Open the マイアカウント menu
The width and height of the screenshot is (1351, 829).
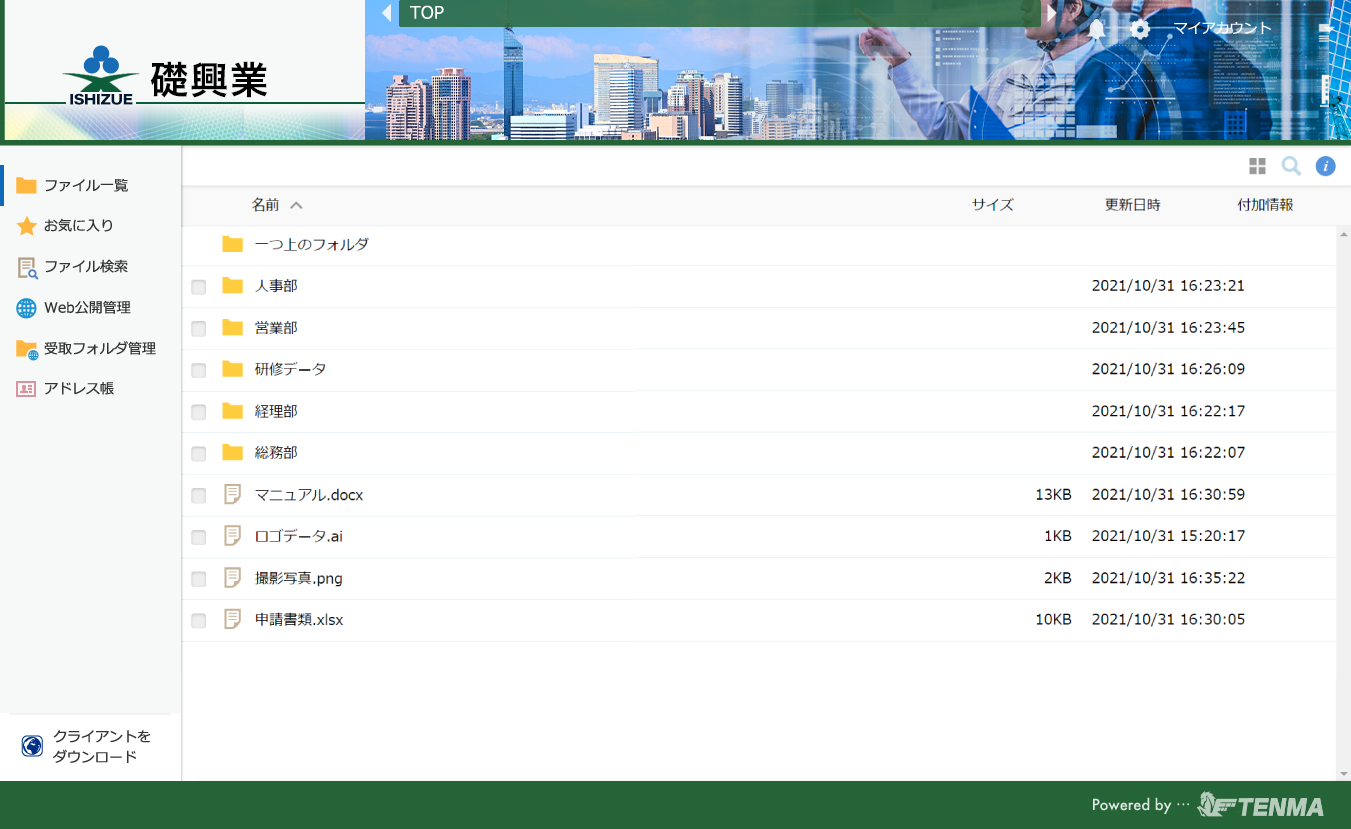pos(1222,28)
